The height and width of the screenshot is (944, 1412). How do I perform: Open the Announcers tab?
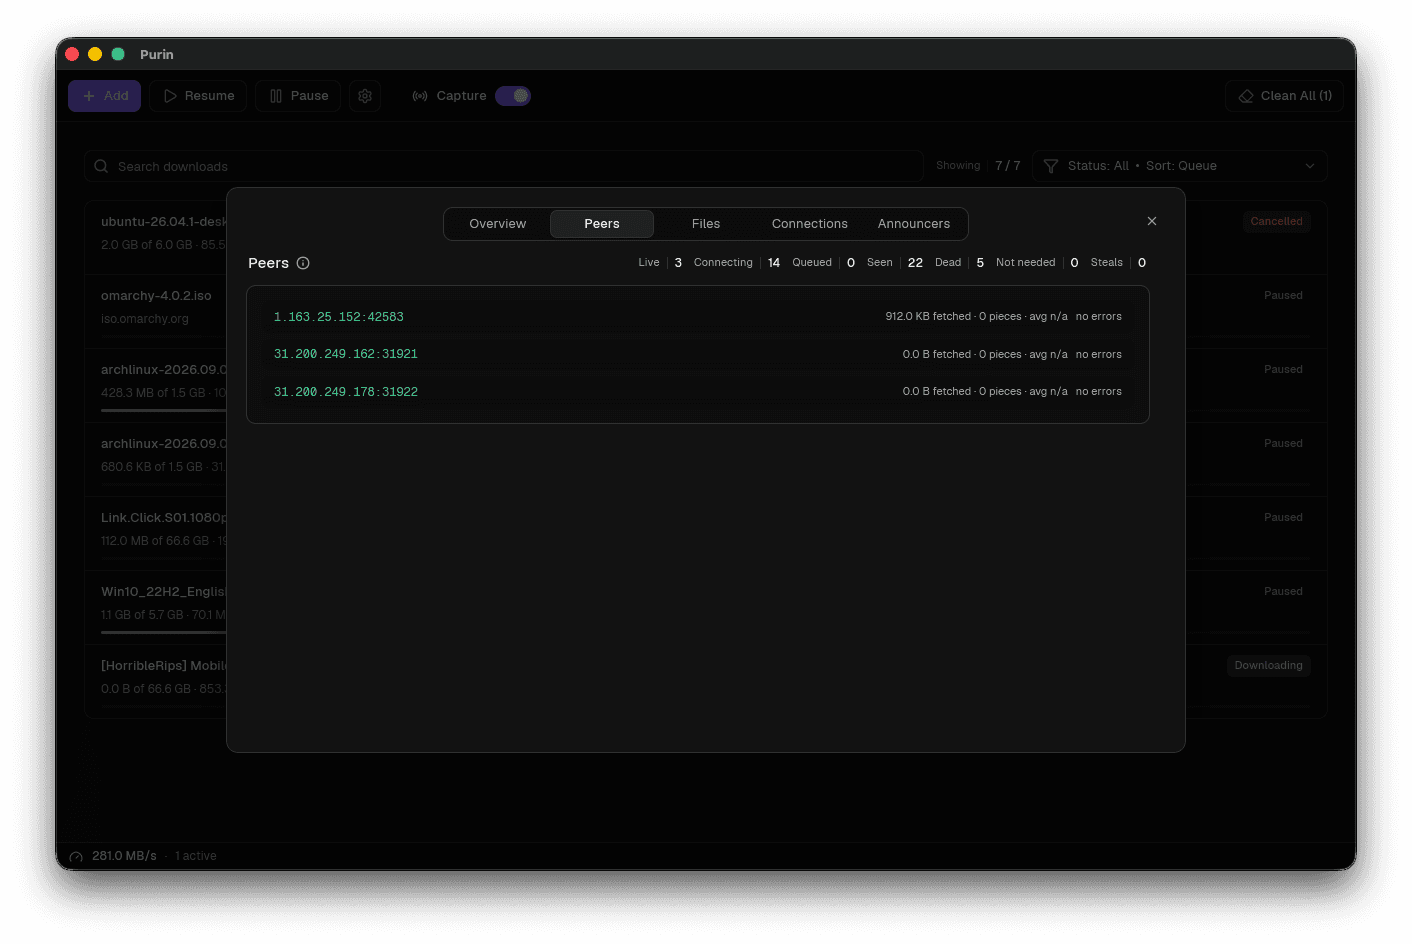[914, 224]
